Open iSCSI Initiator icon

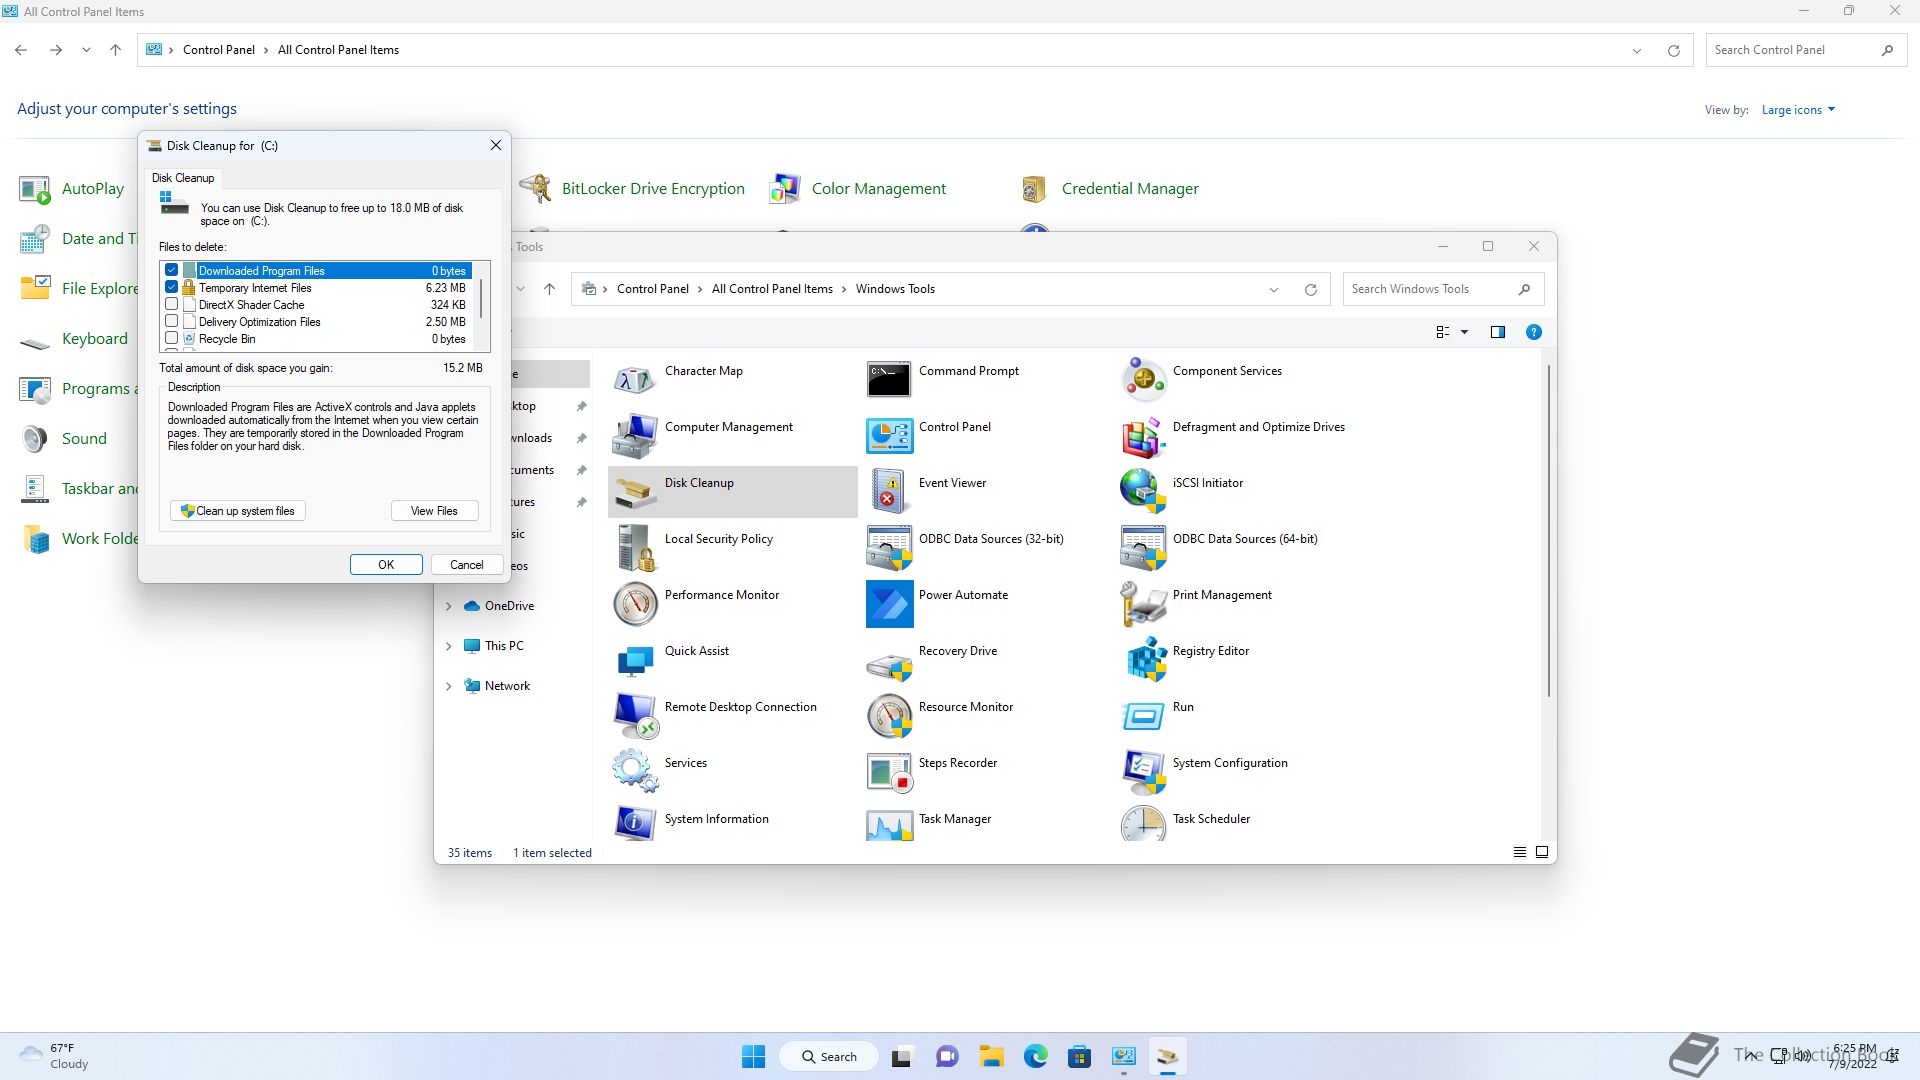click(1143, 492)
